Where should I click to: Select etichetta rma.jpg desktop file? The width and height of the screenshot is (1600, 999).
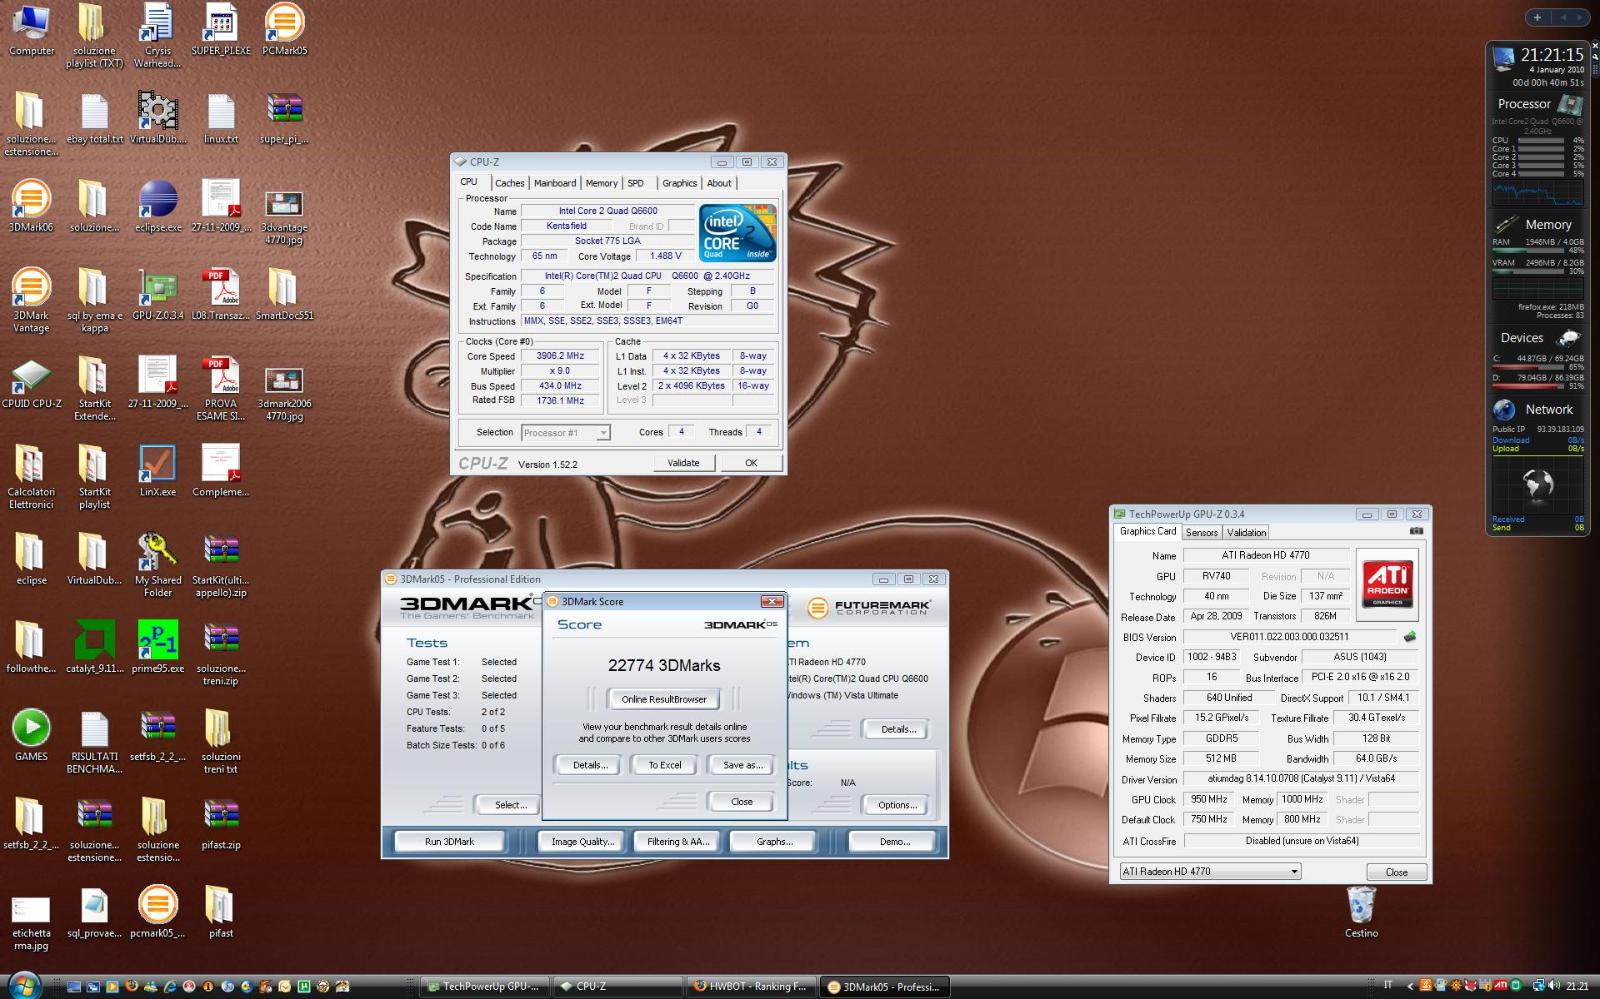tap(31, 924)
